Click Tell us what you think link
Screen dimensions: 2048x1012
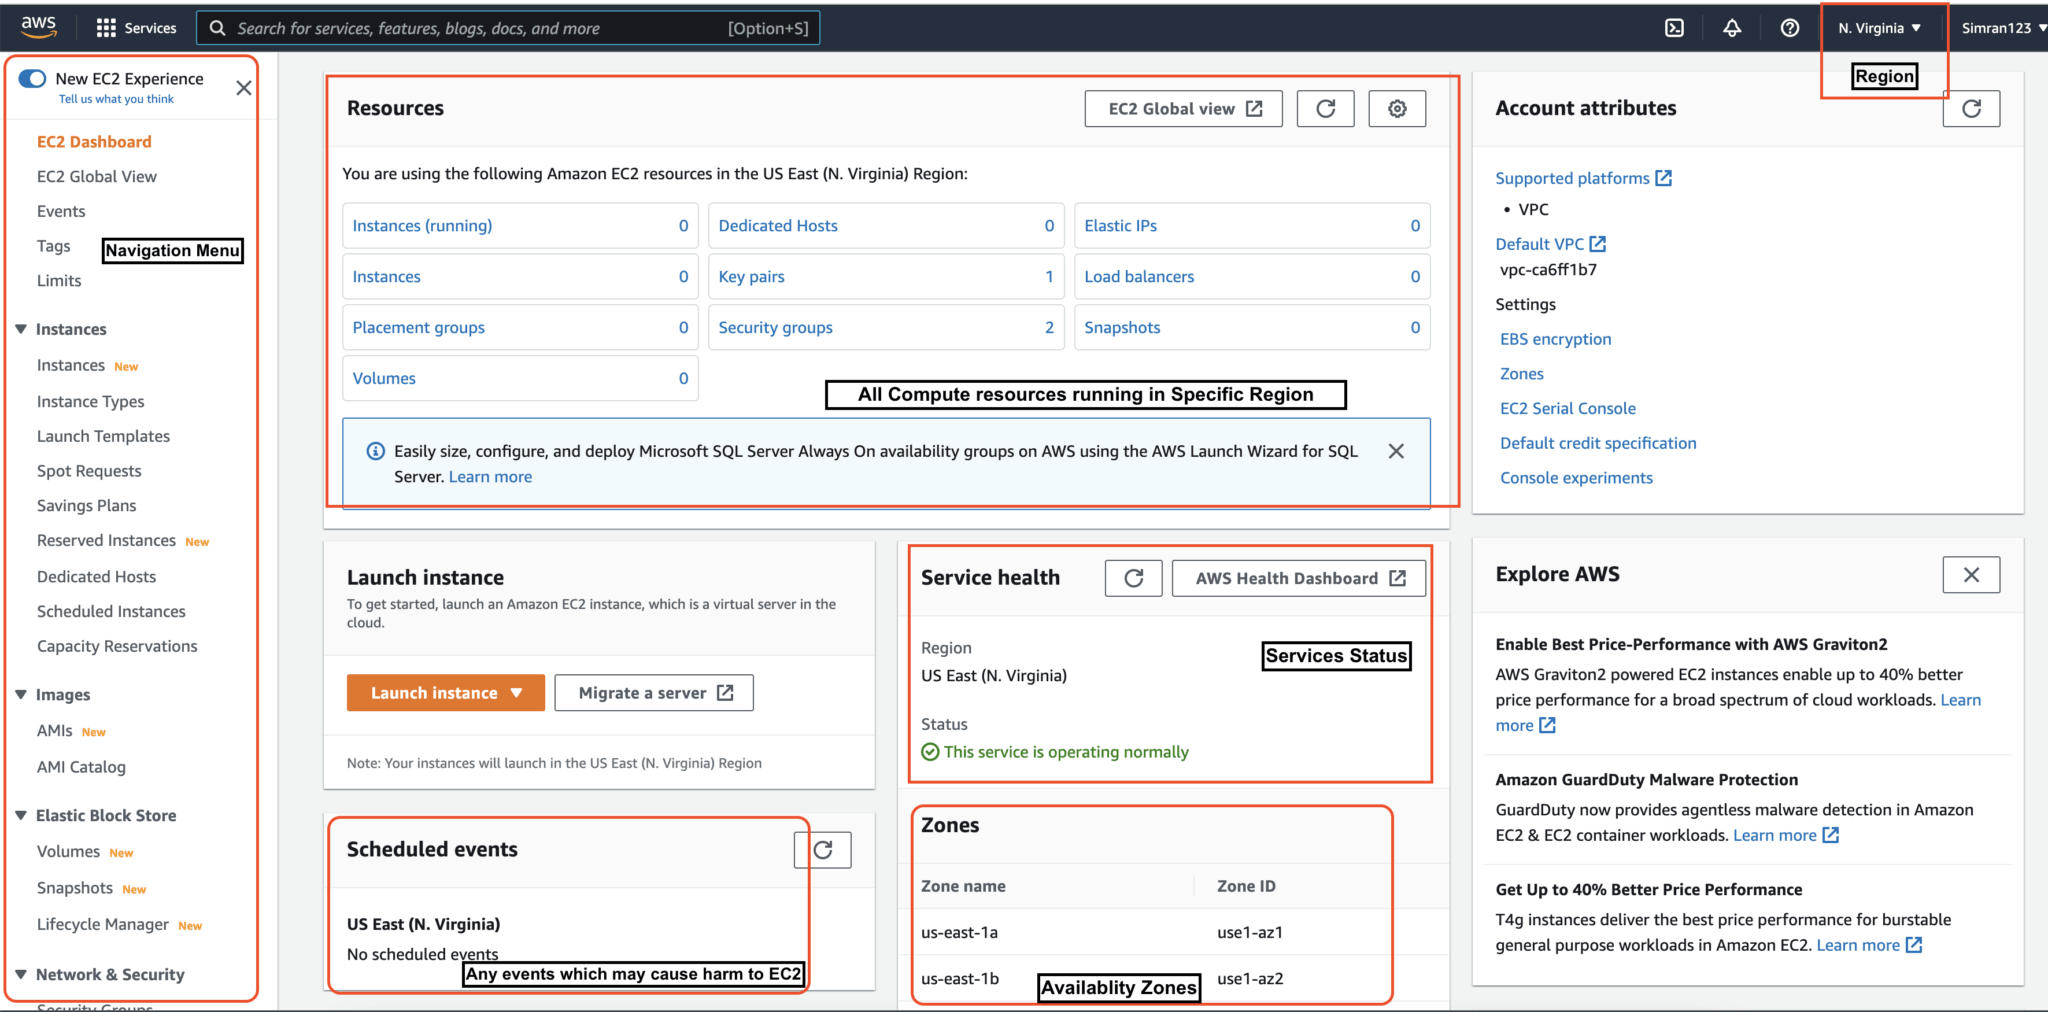(x=116, y=99)
